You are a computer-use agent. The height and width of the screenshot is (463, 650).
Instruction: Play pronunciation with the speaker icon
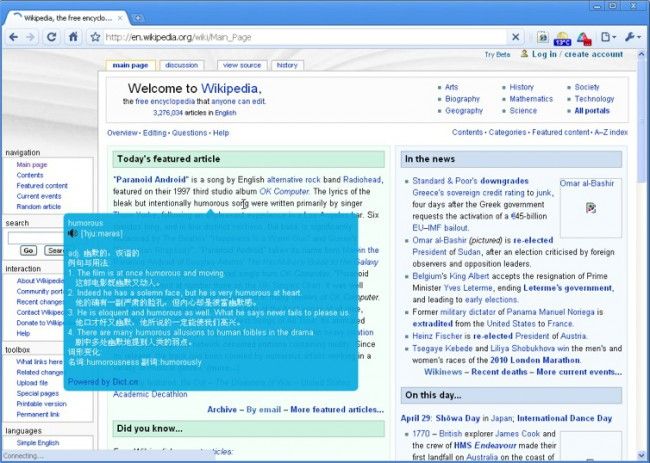point(73,233)
